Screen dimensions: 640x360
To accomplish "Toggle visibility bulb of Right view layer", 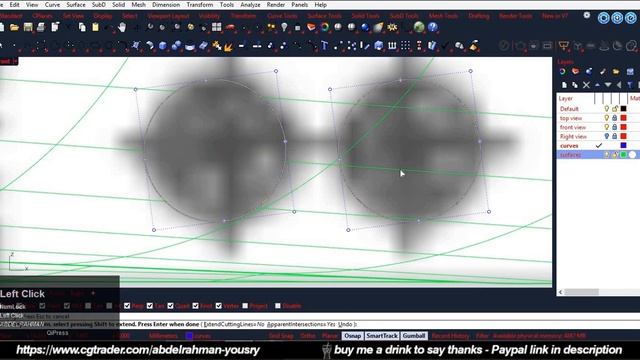I will (x=607, y=136).
